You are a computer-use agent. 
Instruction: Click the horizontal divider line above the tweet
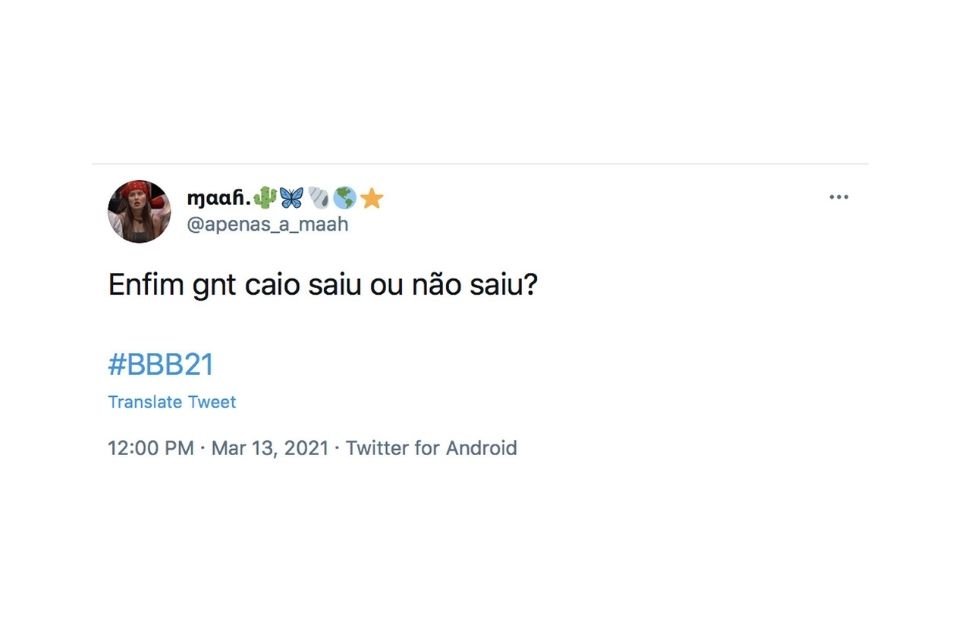[x=480, y=164]
